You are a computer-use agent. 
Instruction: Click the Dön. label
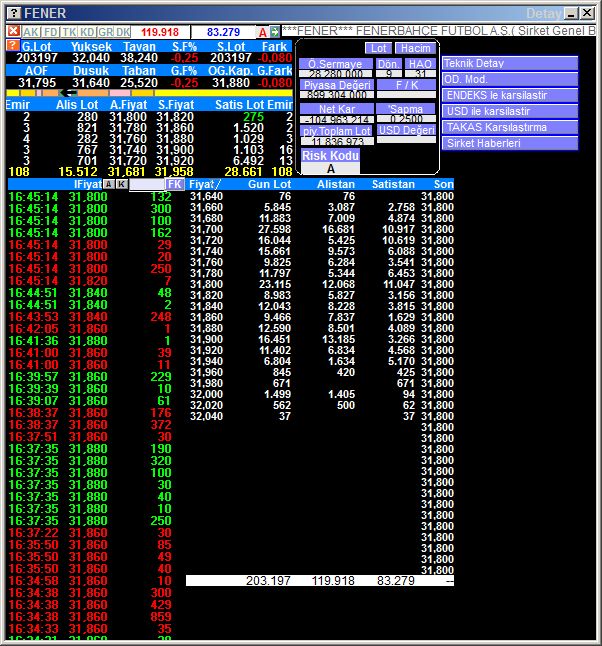point(389,64)
